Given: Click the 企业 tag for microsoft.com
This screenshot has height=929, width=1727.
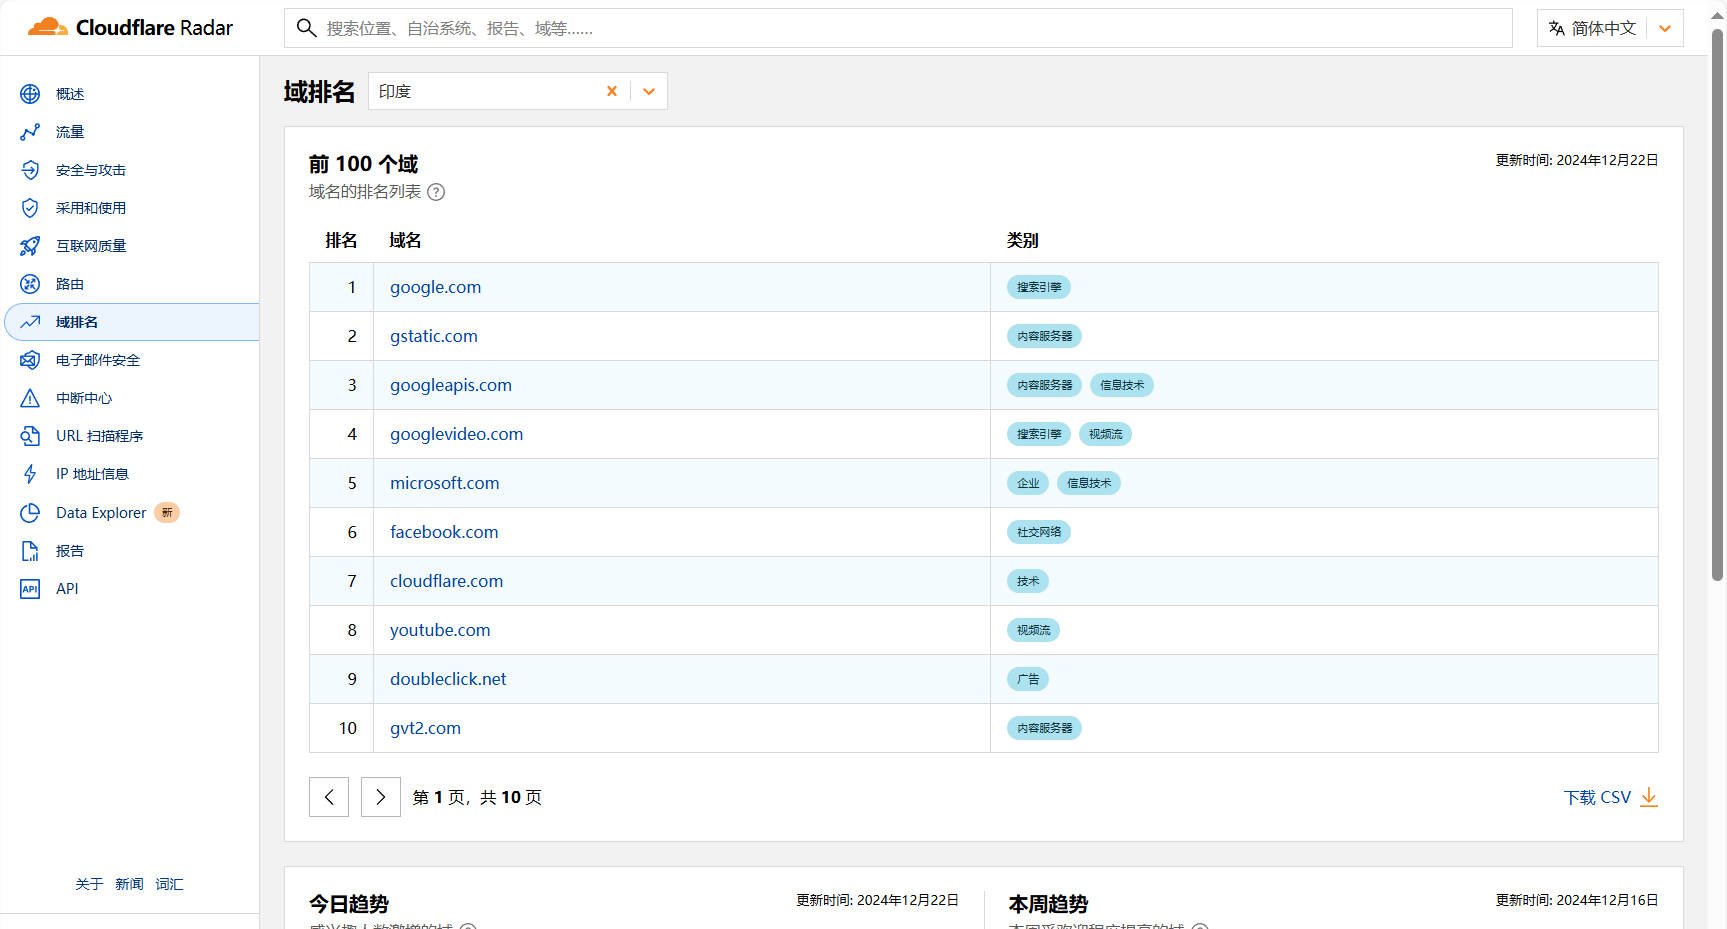Looking at the screenshot, I should tap(1028, 483).
